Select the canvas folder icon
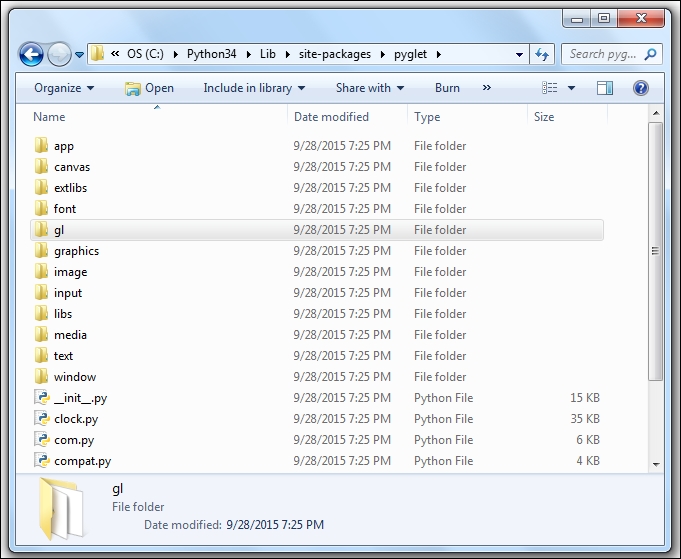681x559 pixels. [x=41, y=166]
